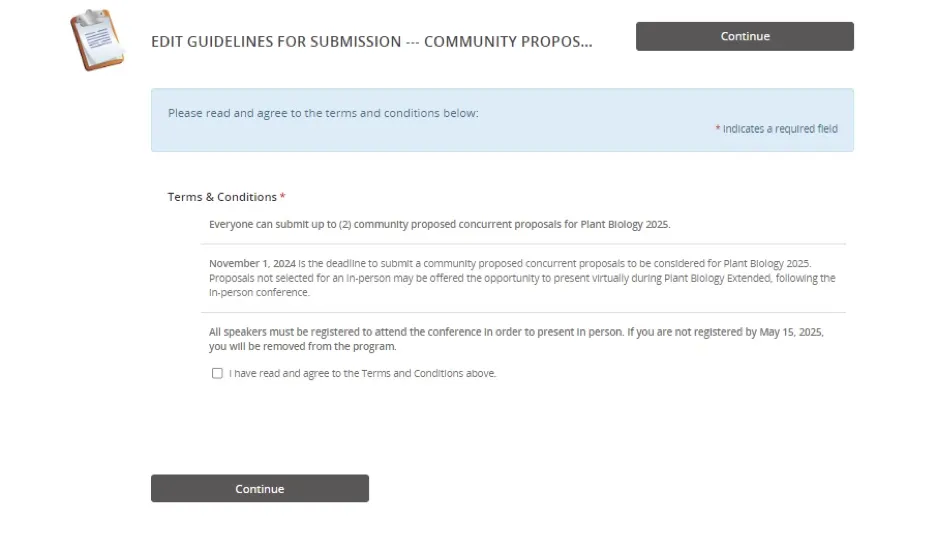Click the 'Terms & Conditions' field label
936x548 pixels.
tap(222, 197)
